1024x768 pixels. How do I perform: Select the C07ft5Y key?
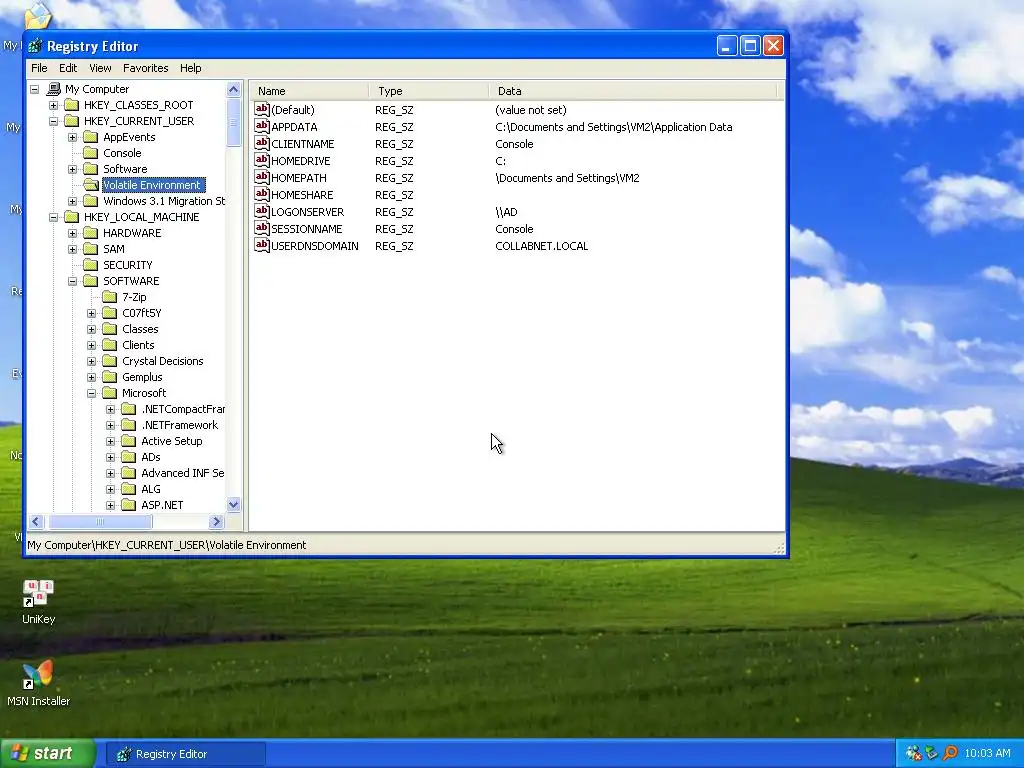click(142, 313)
